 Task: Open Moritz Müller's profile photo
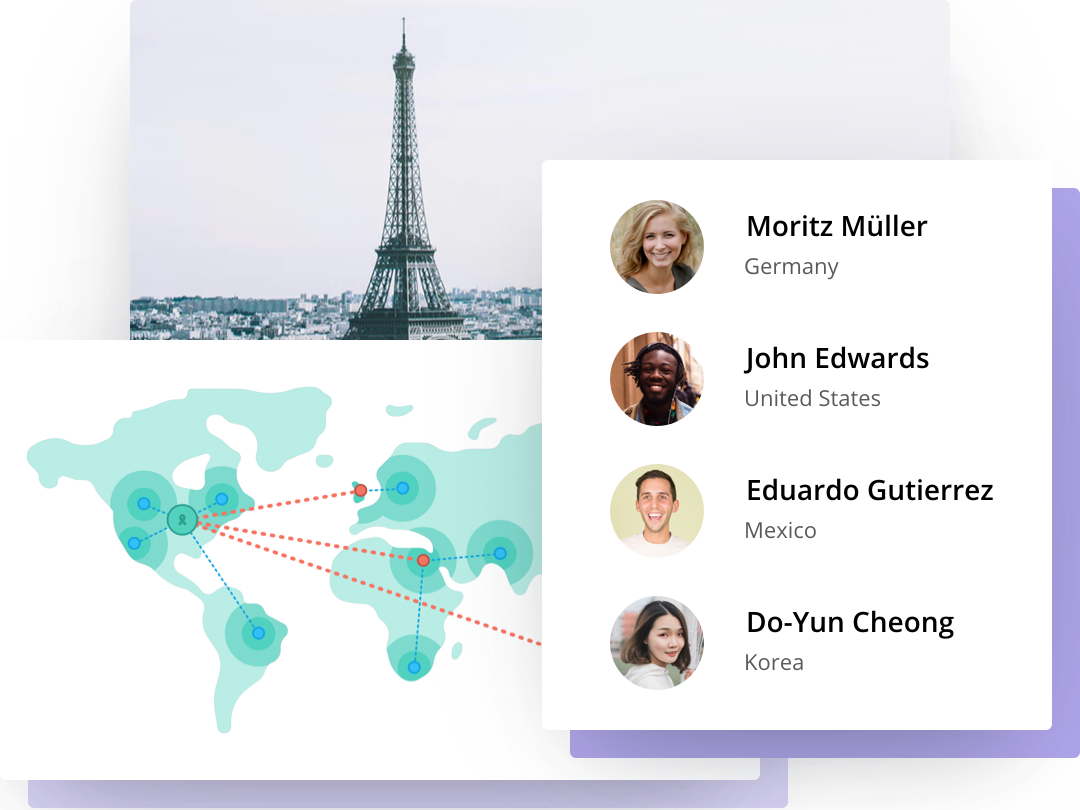(657, 247)
